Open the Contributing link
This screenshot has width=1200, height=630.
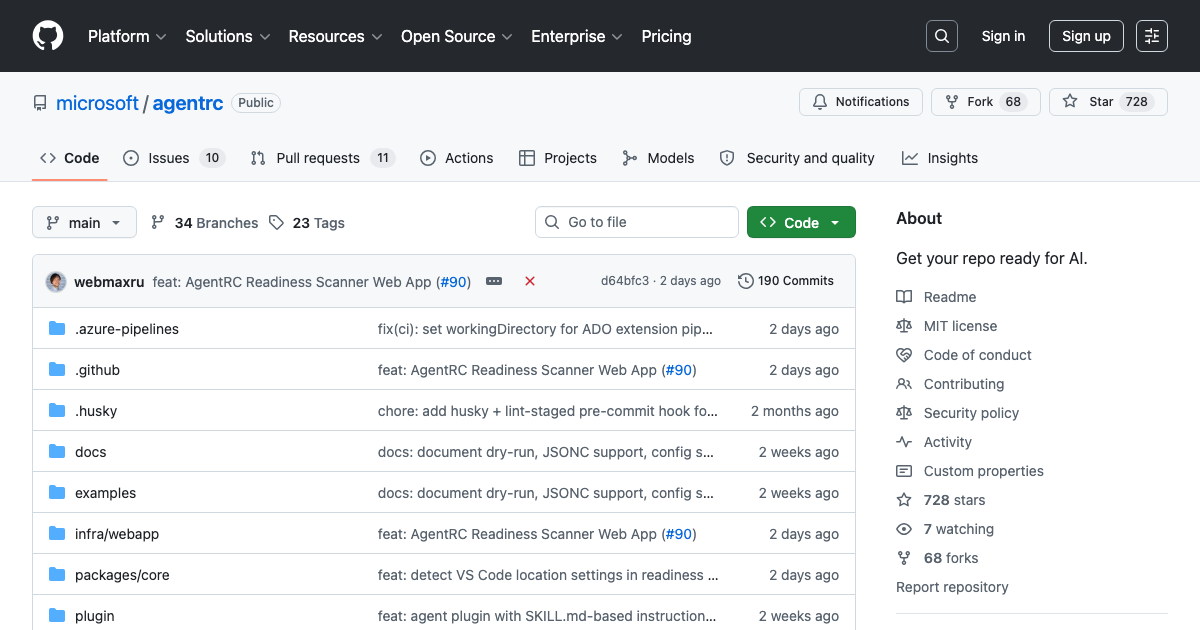pyautogui.click(x=950, y=384)
